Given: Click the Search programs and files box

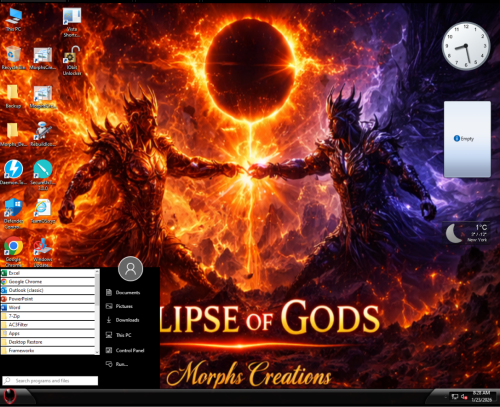Looking at the screenshot, I should 50,380.
